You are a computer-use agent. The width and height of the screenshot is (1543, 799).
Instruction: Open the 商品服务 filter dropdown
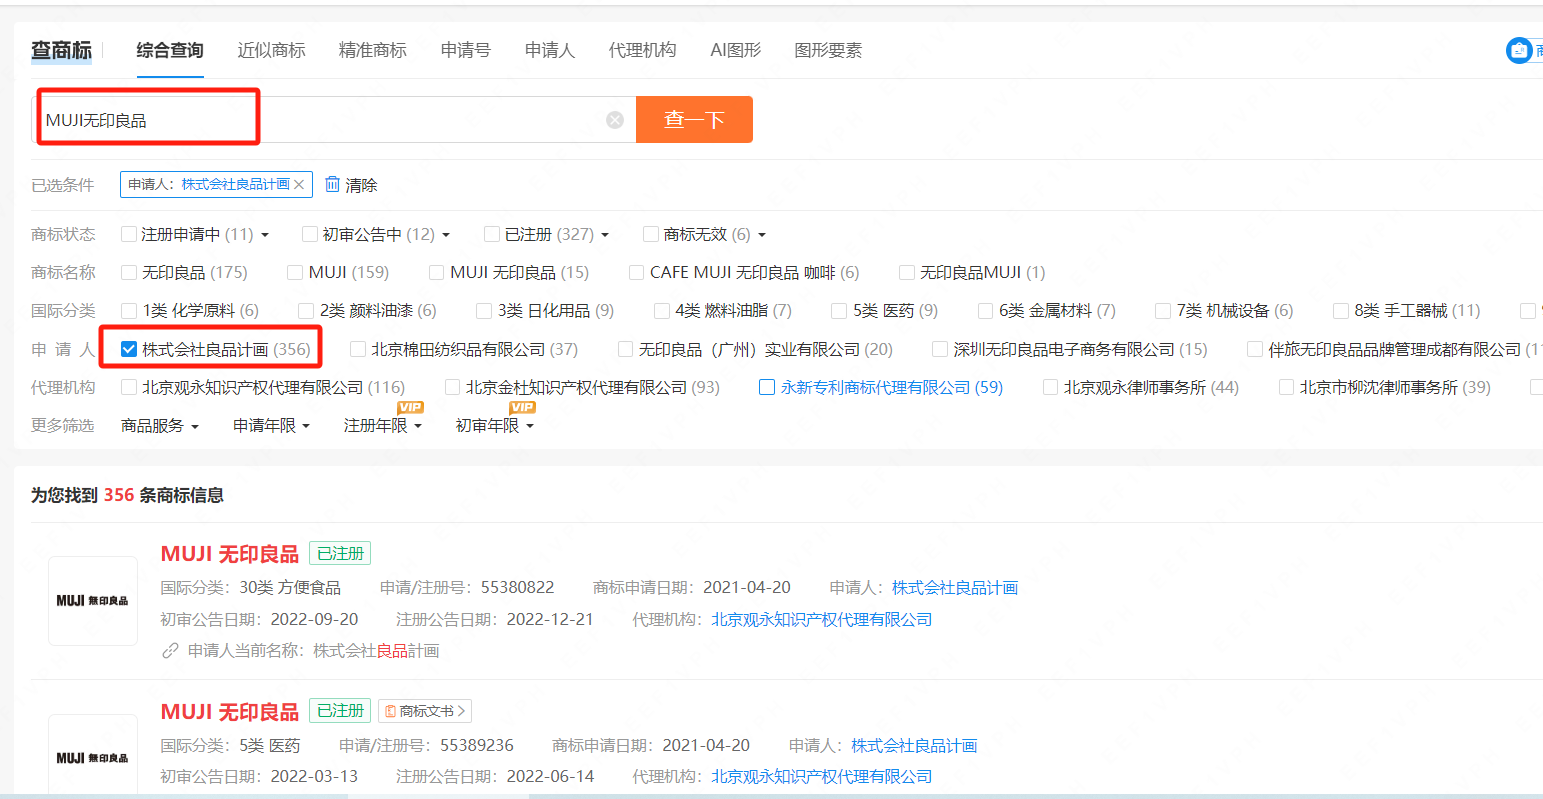[160, 426]
